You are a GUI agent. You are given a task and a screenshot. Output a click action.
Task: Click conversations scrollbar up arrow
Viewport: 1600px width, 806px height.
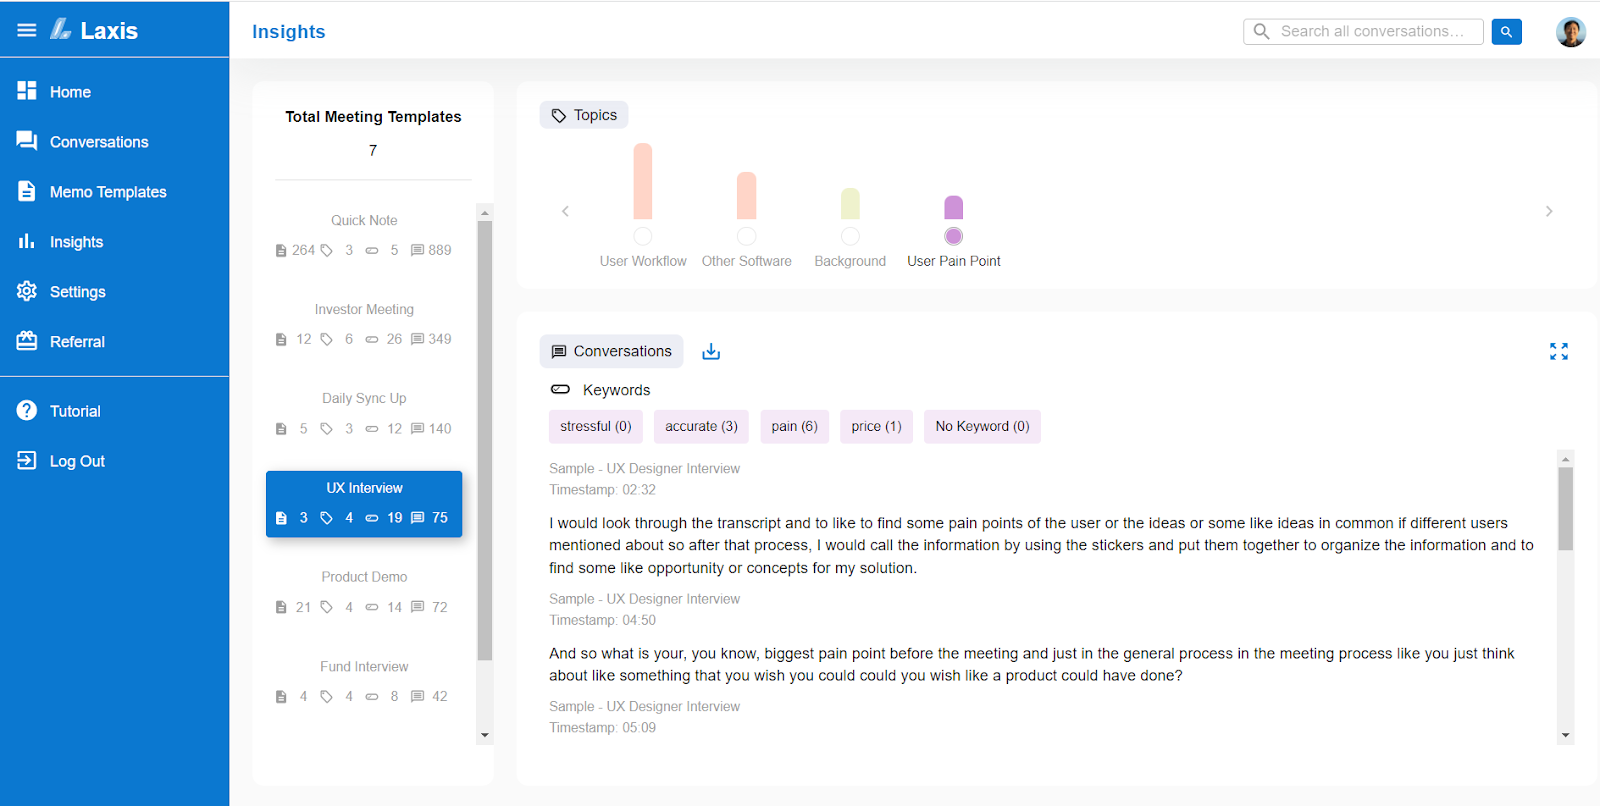pos(1565,458)
